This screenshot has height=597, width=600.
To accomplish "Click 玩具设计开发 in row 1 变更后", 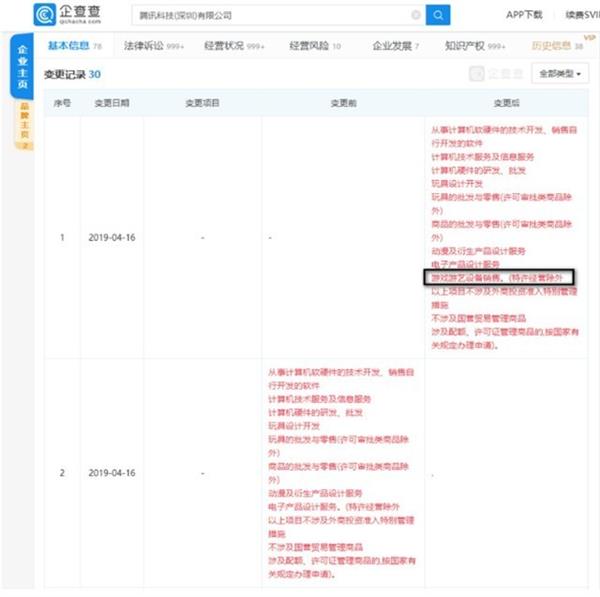I will [x=457, y=184].
